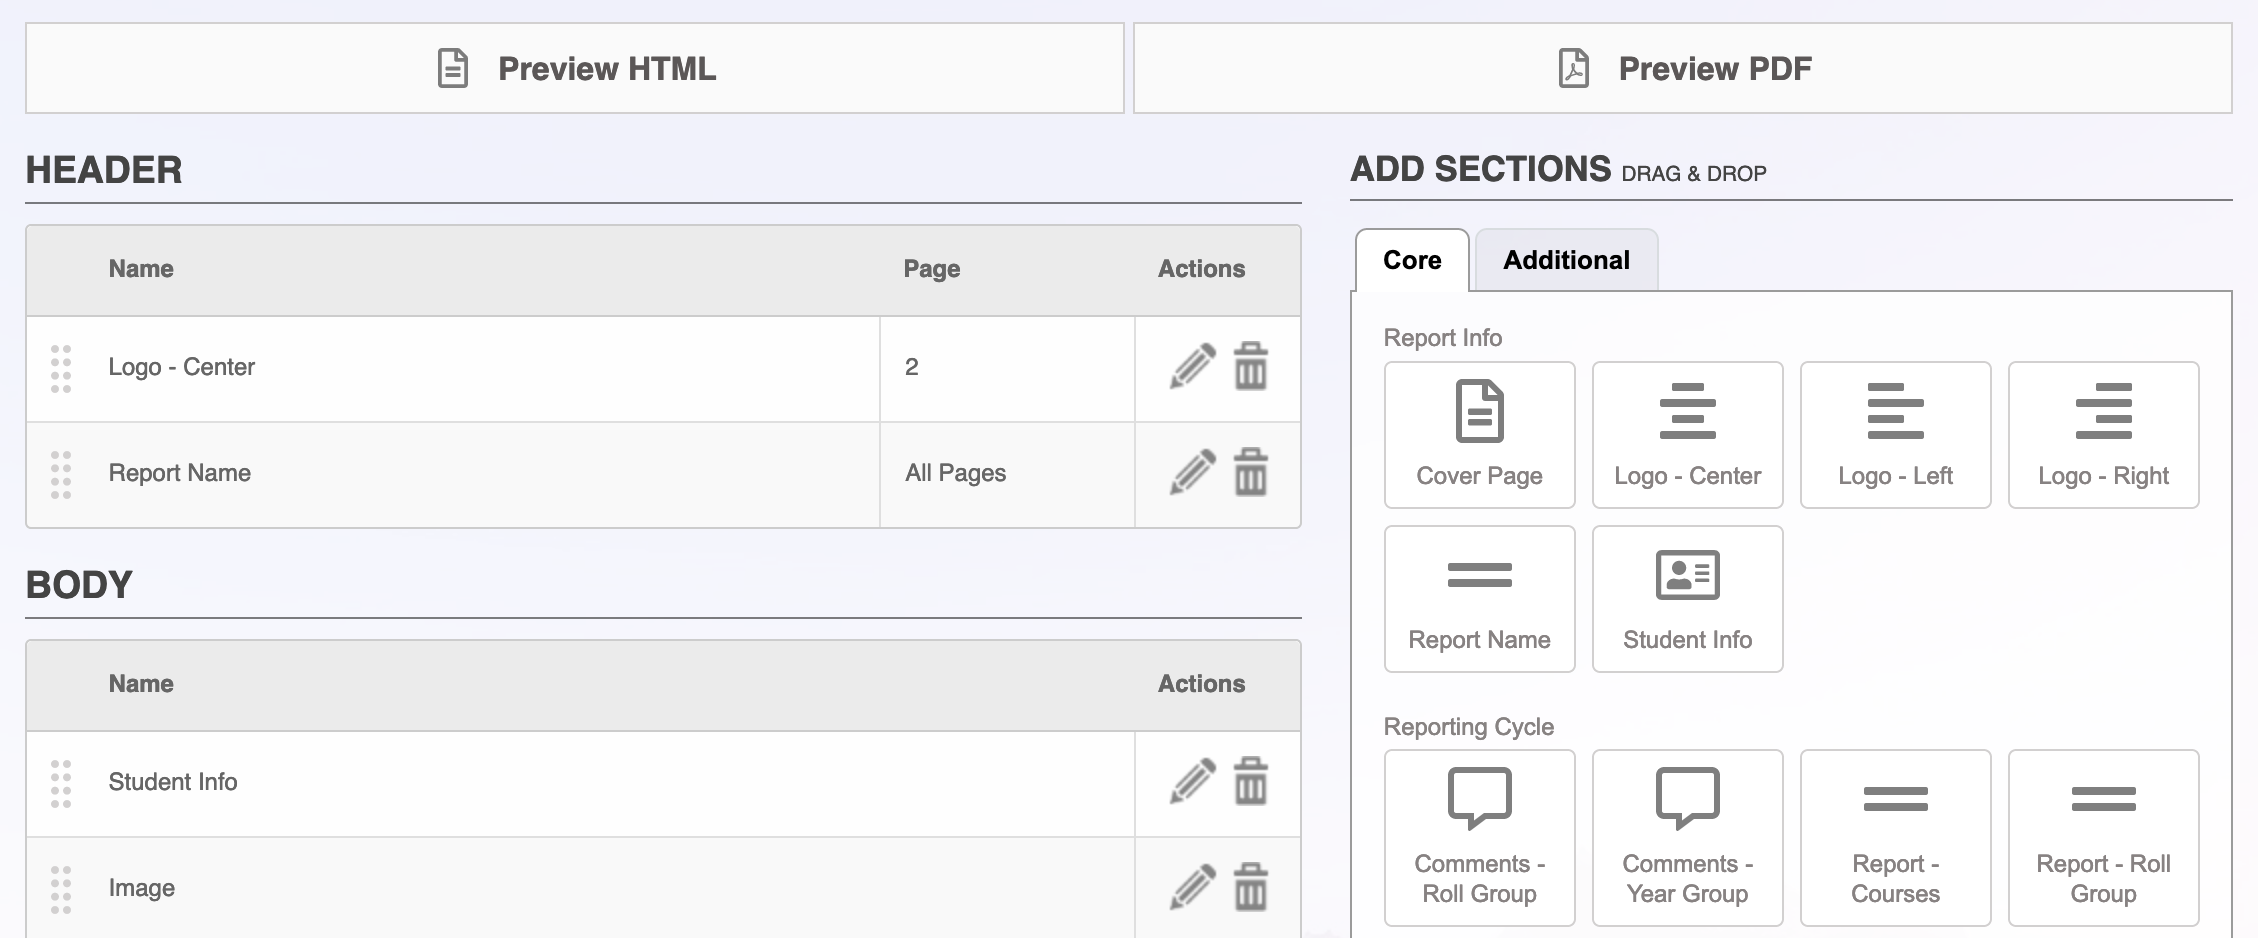Add the Cover Page section
Viewport: 2258px width, 938px height.
[x=1479, y=434]
